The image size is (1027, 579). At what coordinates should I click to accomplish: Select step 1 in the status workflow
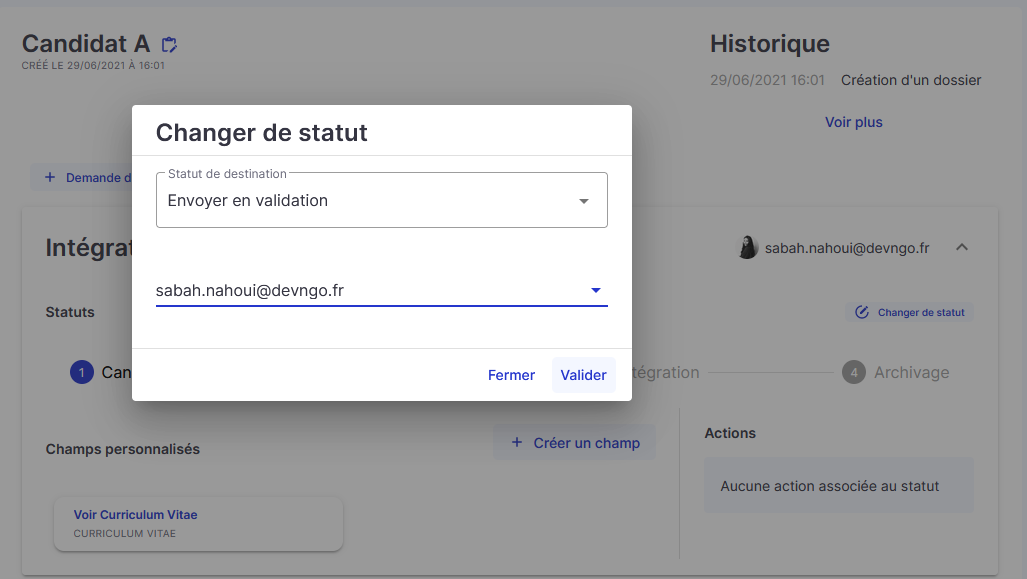tap(82, 371)
